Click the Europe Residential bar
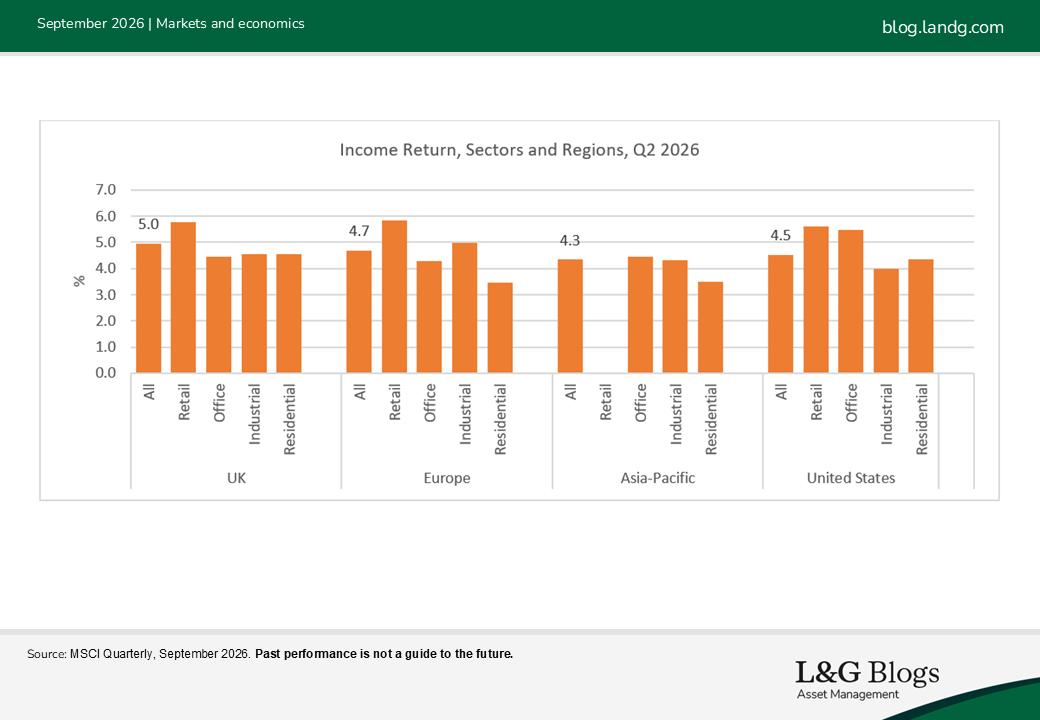The height and width of the screenshot is (720, 1040). [x=500, y=328]
